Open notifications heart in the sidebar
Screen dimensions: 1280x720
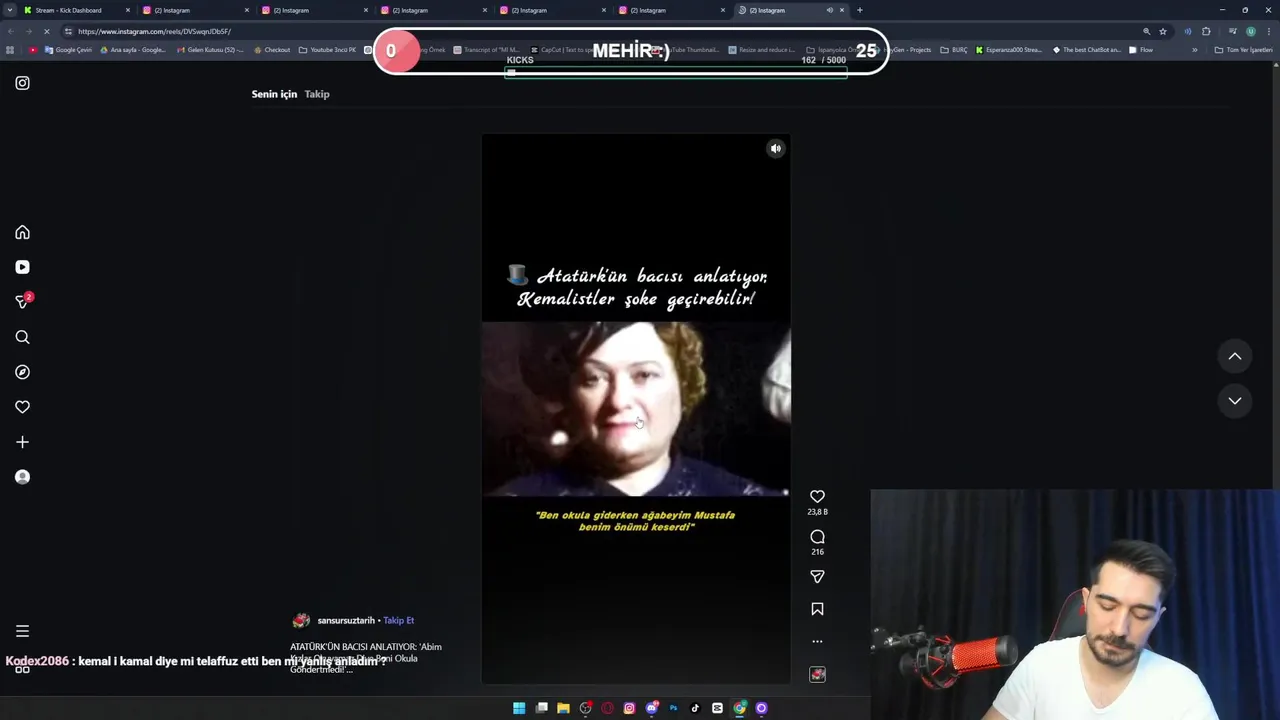click(22, 407)
